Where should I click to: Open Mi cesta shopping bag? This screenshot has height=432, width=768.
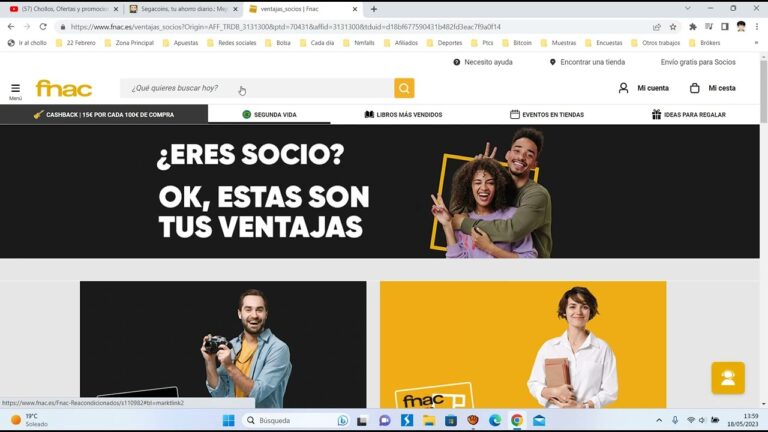click(695, 88)
